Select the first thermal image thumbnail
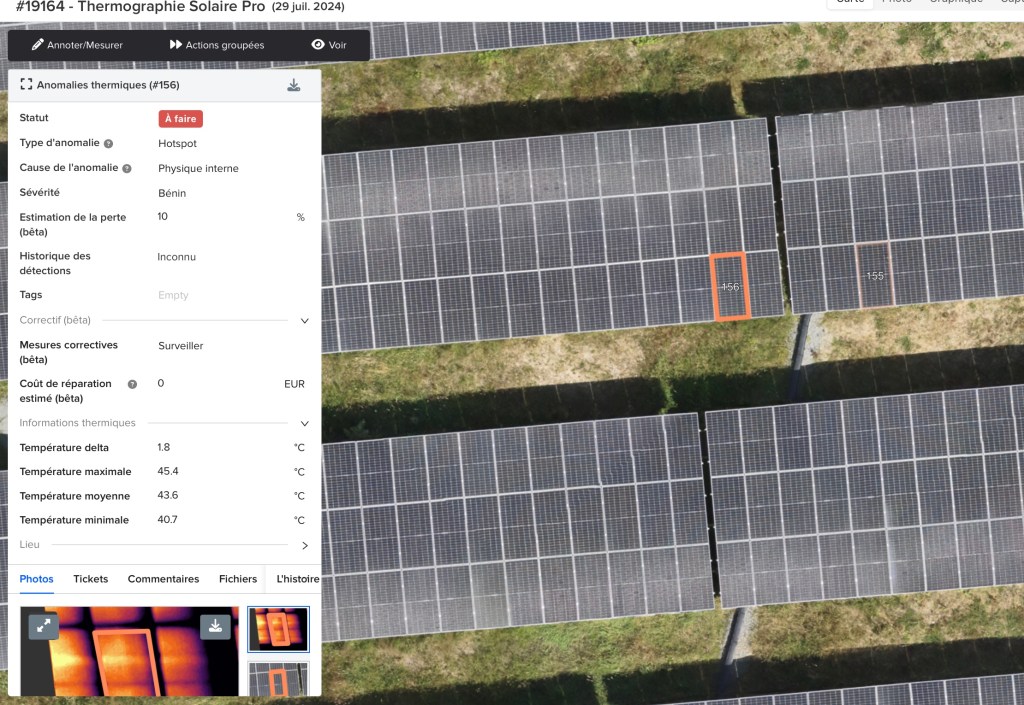 pos(278,629)
